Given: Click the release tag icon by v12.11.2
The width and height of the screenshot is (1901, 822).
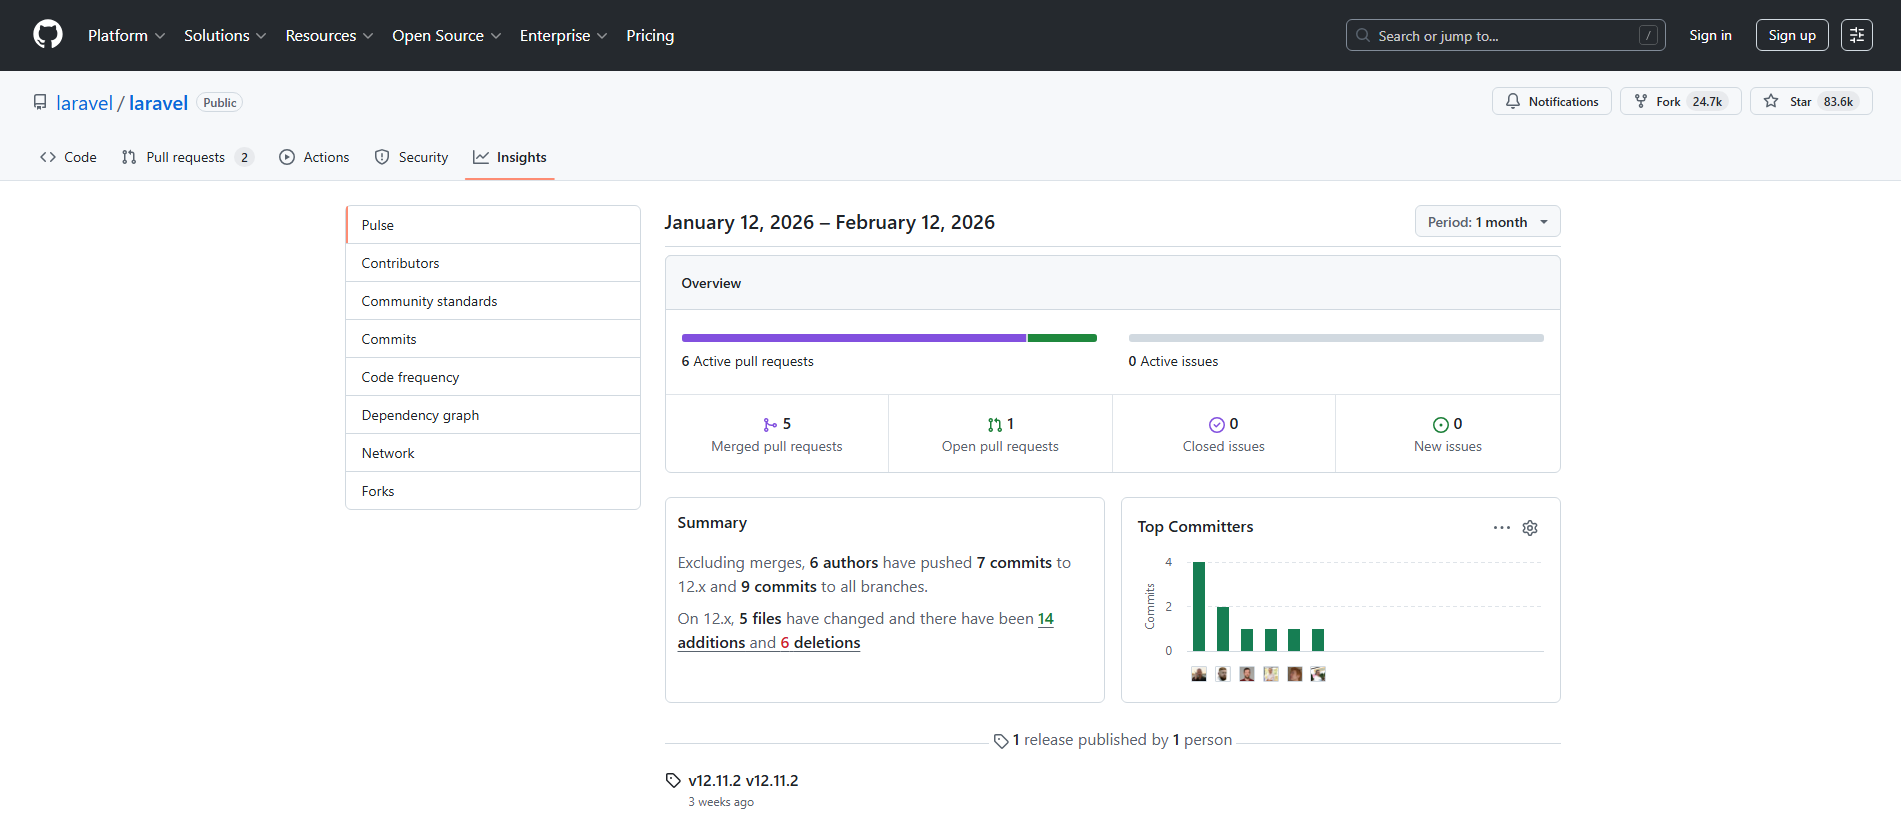Looking at the screenshot, I should point(673,781).
